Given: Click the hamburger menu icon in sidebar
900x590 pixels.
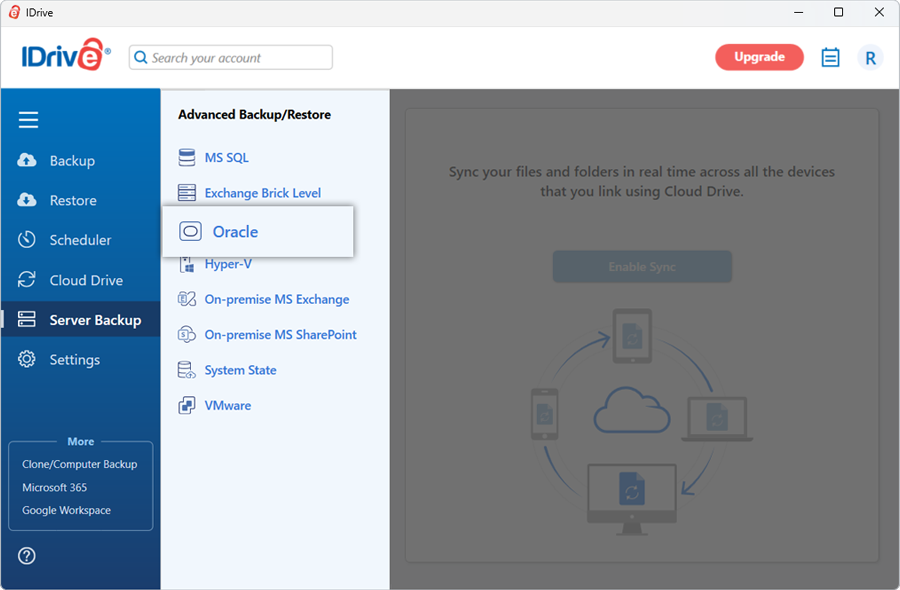Looking at the screenshot, I should pos(28,120).
